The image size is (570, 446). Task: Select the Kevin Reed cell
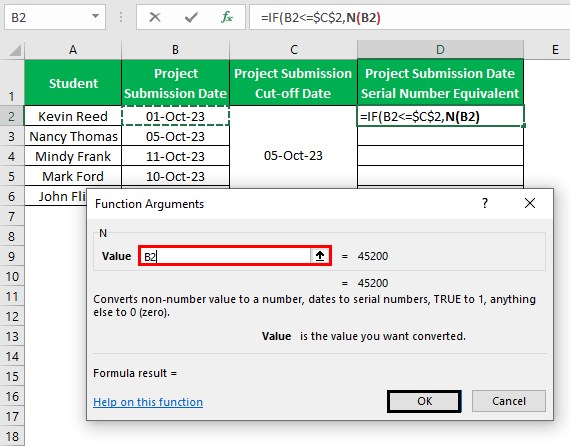click(x=73, y=116)
